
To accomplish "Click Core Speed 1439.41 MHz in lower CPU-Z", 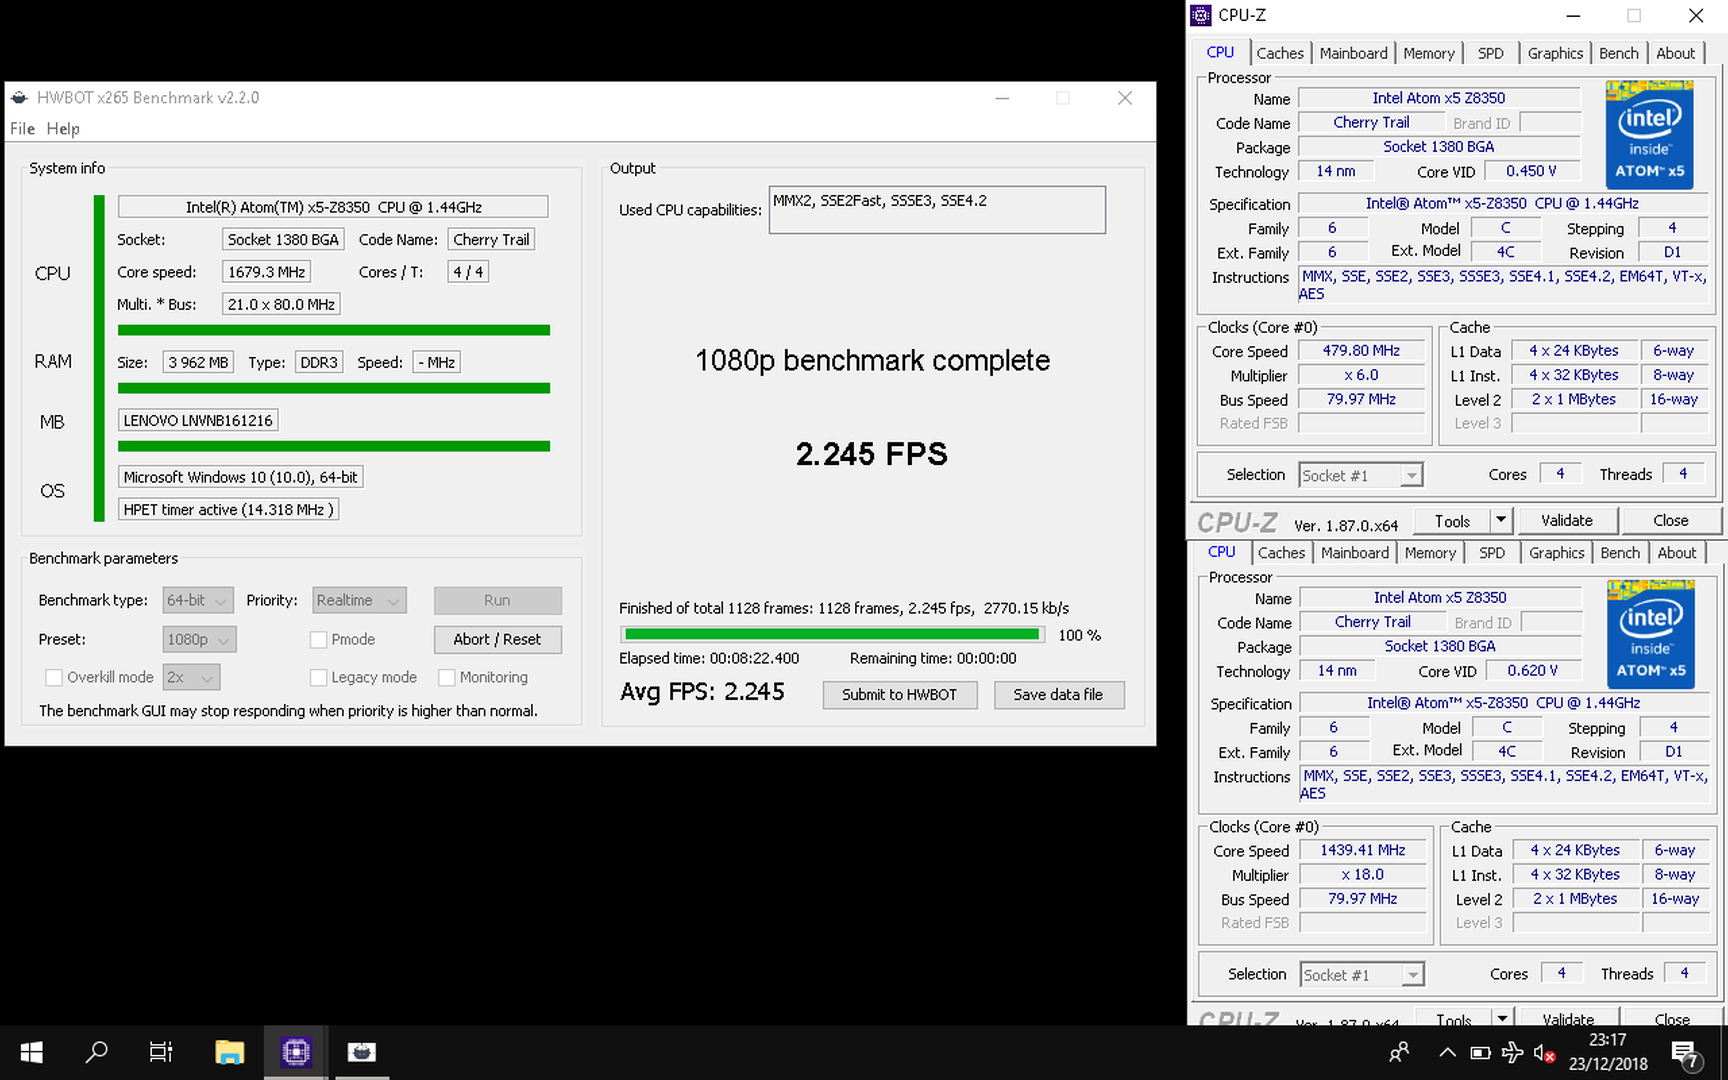I will coord(1363,850).
